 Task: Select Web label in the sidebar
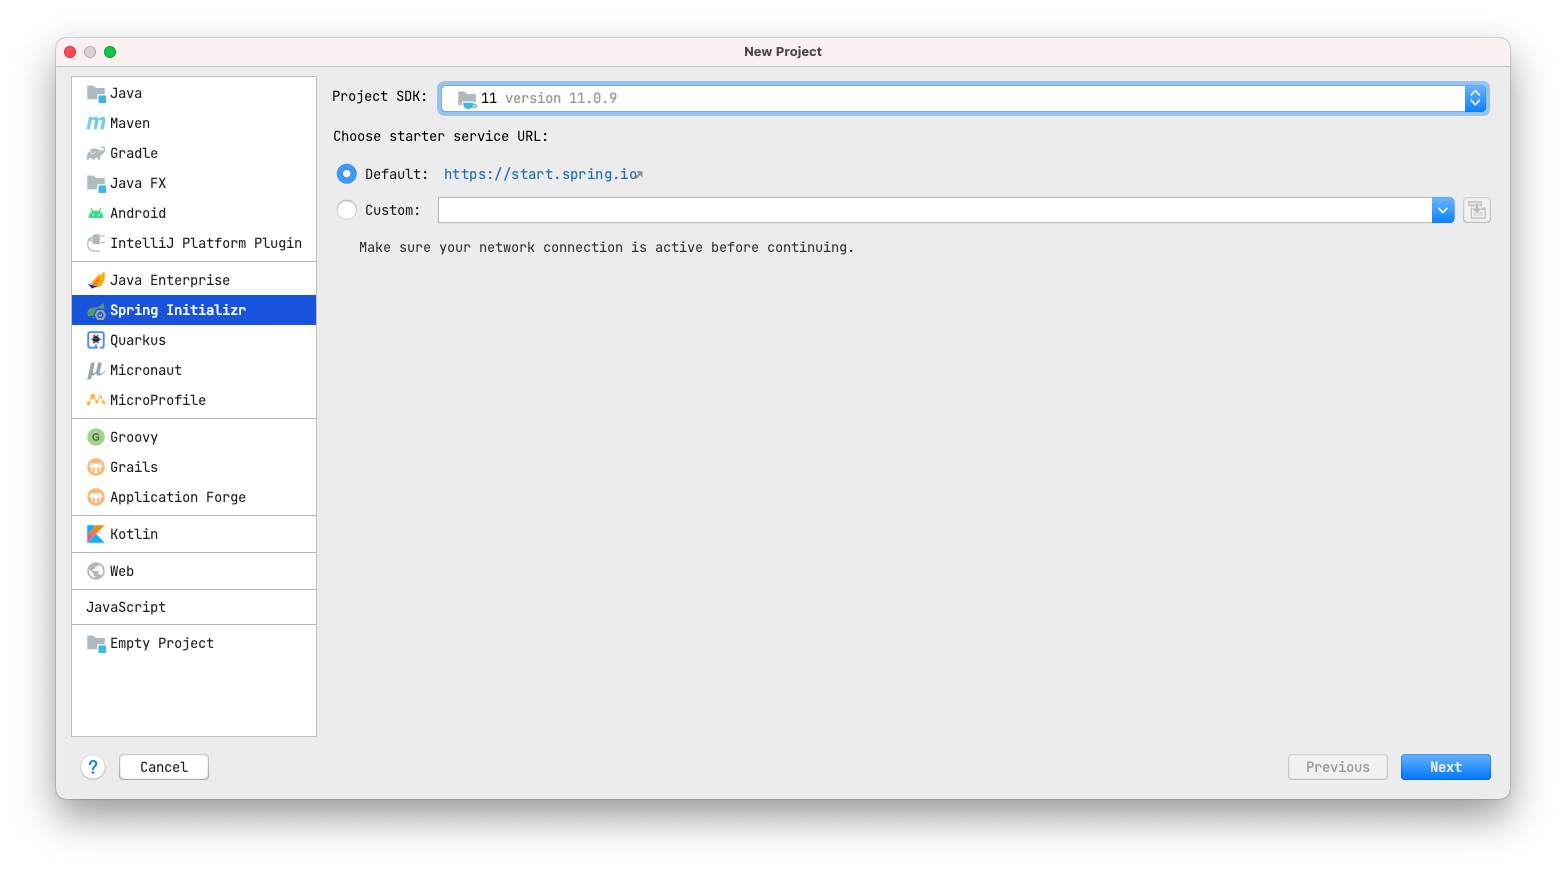(122, 571)
